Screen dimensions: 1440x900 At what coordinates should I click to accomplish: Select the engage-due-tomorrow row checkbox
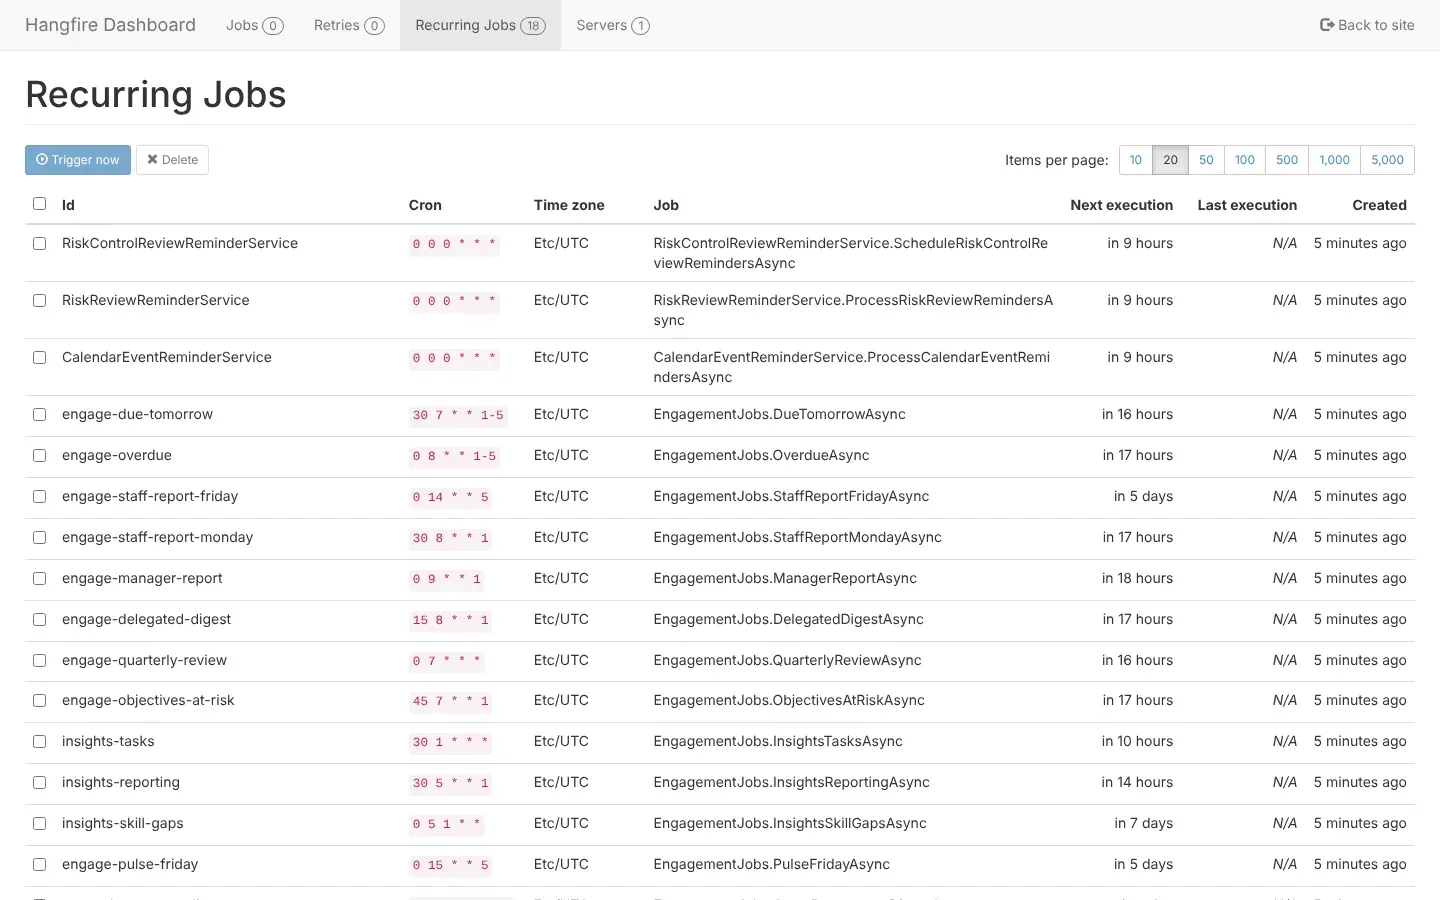[x=40, y=414]
